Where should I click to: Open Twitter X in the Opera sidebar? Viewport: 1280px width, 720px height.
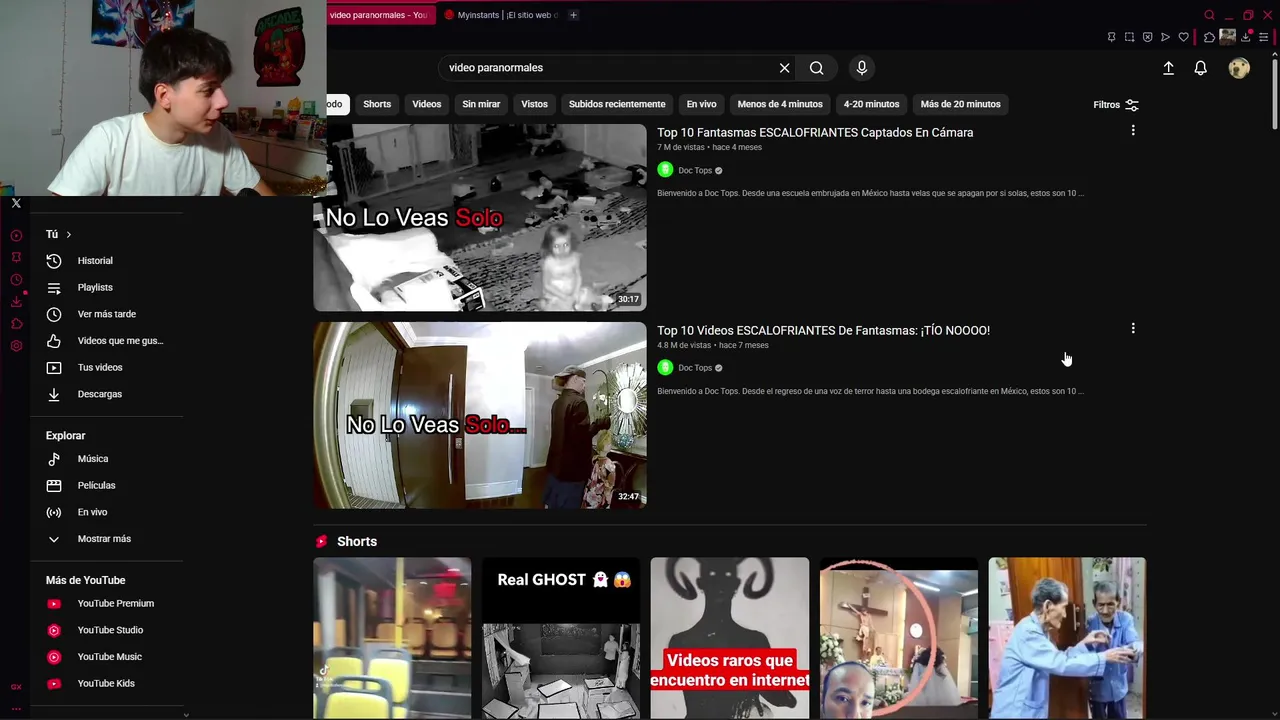(16, 203)
